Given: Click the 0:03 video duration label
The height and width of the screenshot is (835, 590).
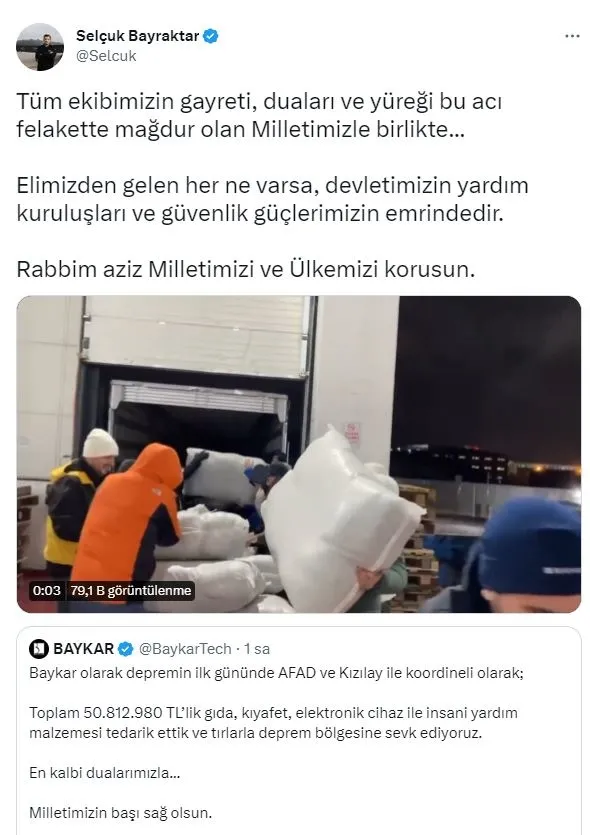Looking at the screenshot, I should [46, 591].
